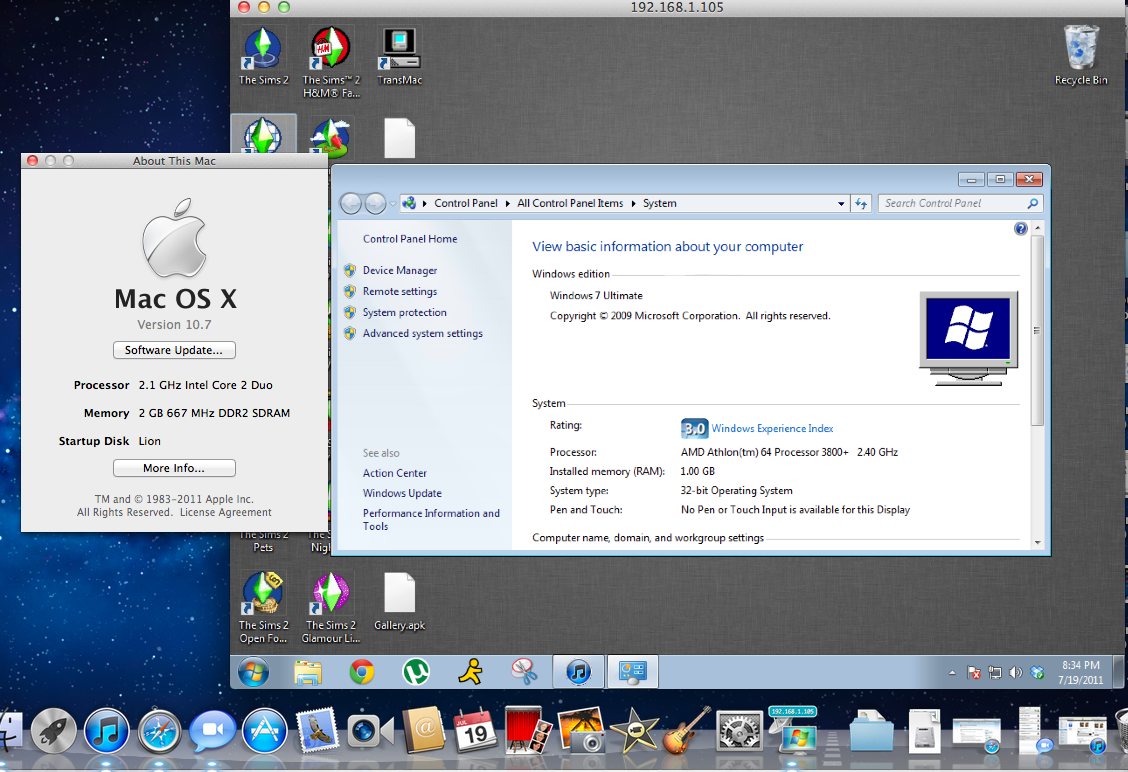Open uTorrent from the Windows taskbar
The height and width of the screenshot is (772, 1128).
[x=416, y=672]
